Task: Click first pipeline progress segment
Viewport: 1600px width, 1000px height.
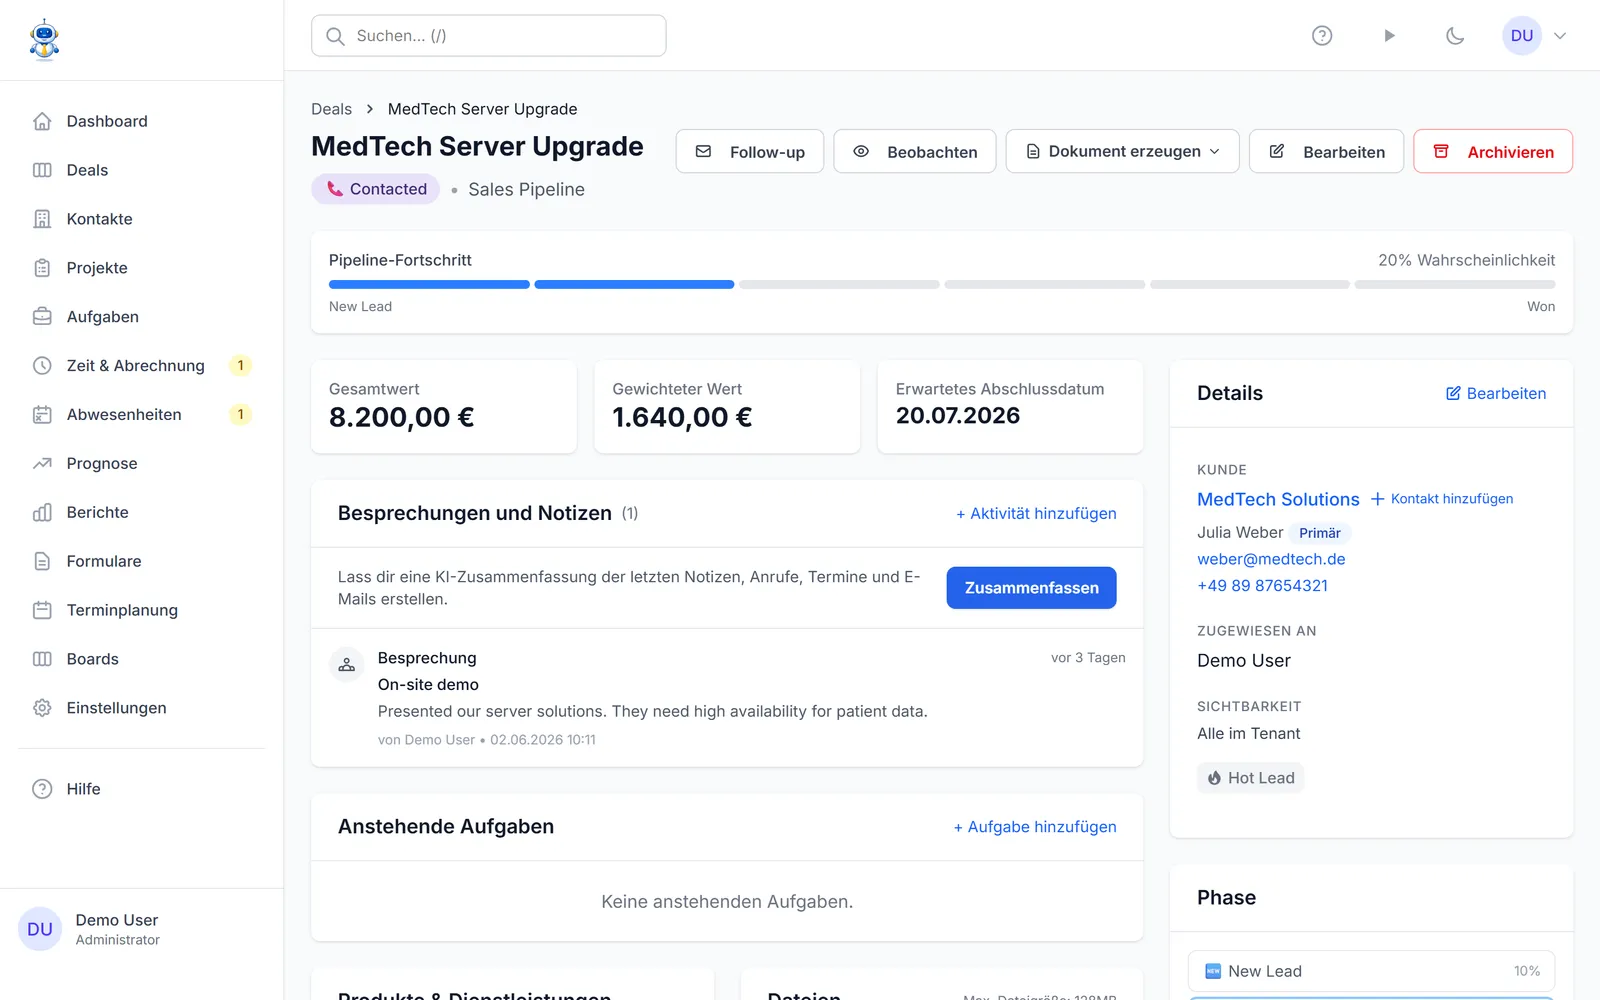Action: pos(429,285)
